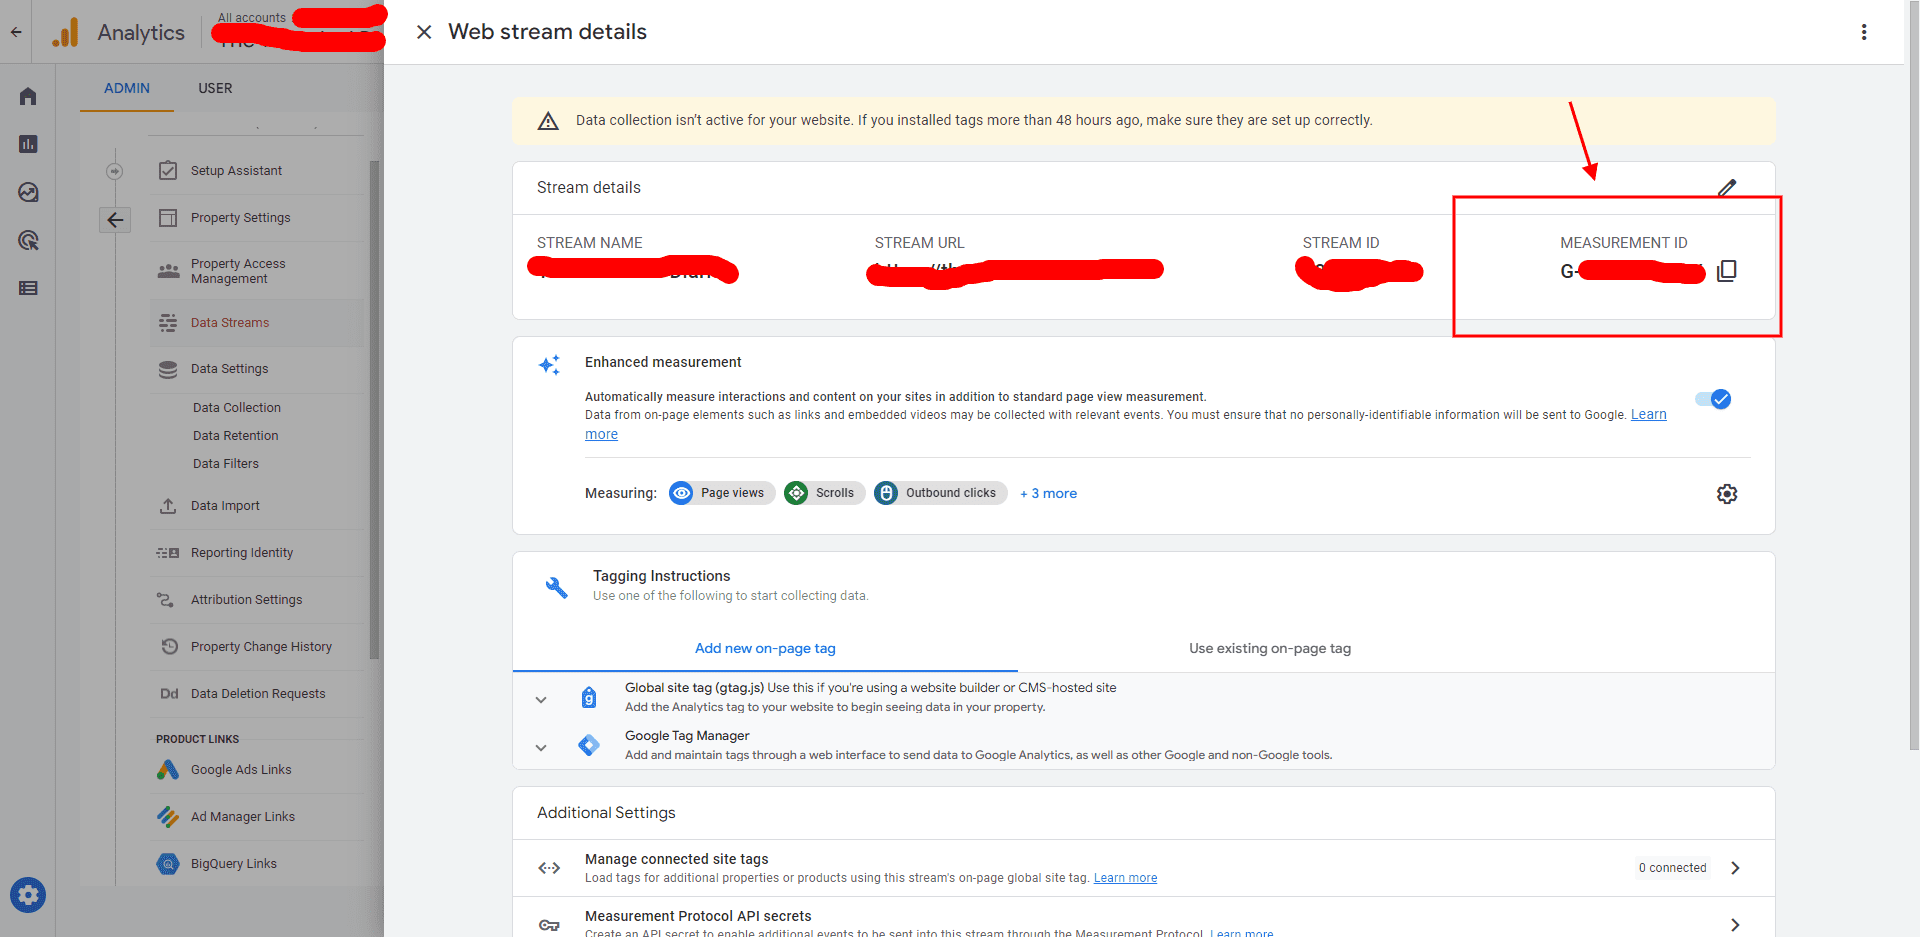This screenshot has width=1920, height=937.
Task: Open the Explore icon in left rail
Action: point(28,192)
